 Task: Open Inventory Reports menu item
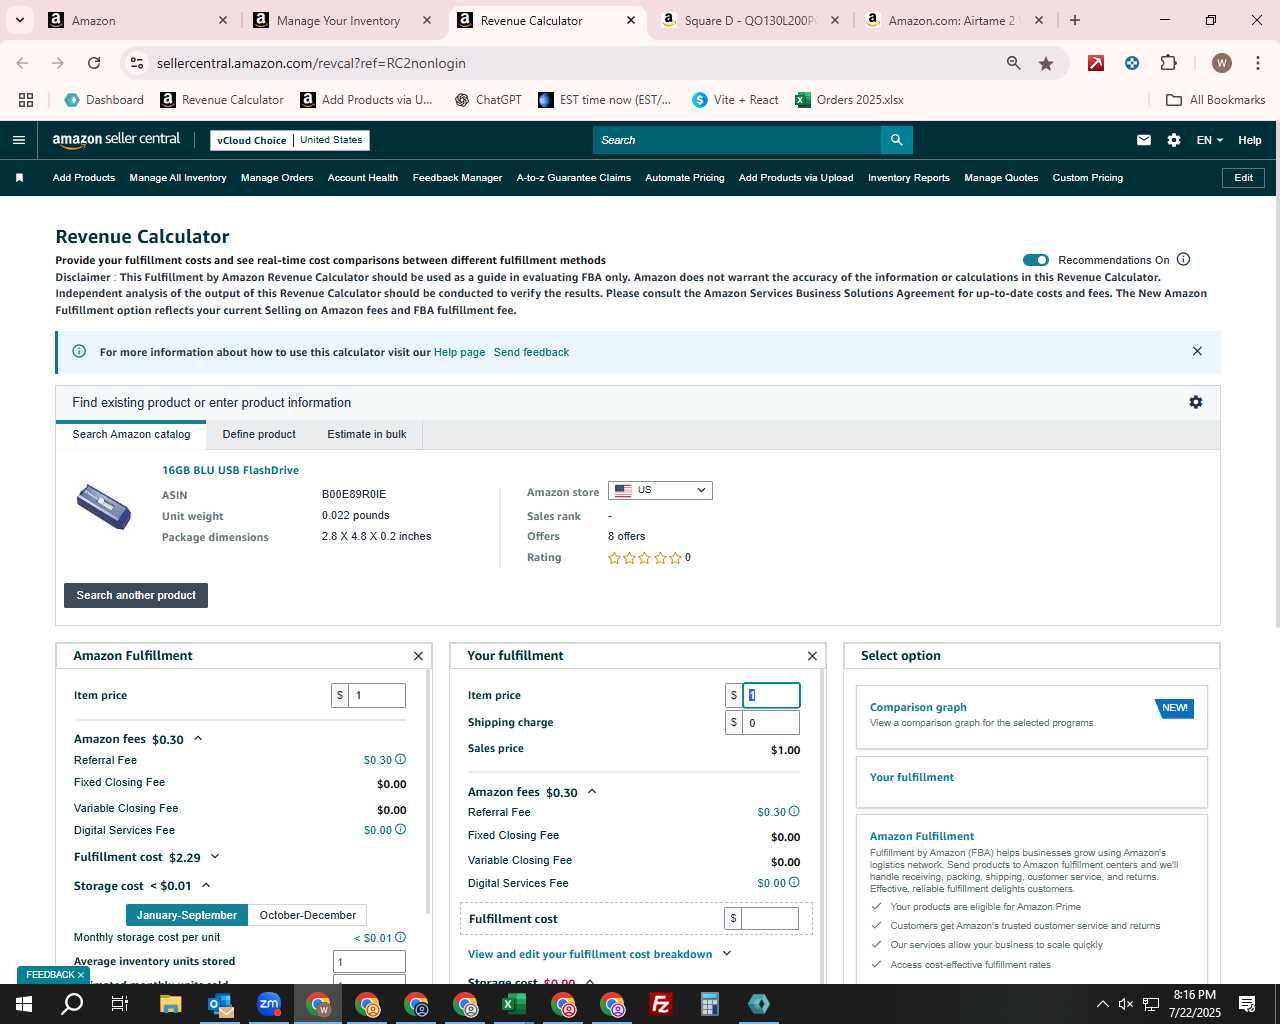pos(909,178)
